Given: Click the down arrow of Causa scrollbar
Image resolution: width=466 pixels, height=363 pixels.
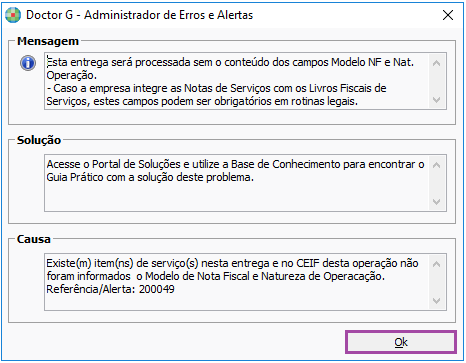Looking at the screenshot, I should 436,301.
